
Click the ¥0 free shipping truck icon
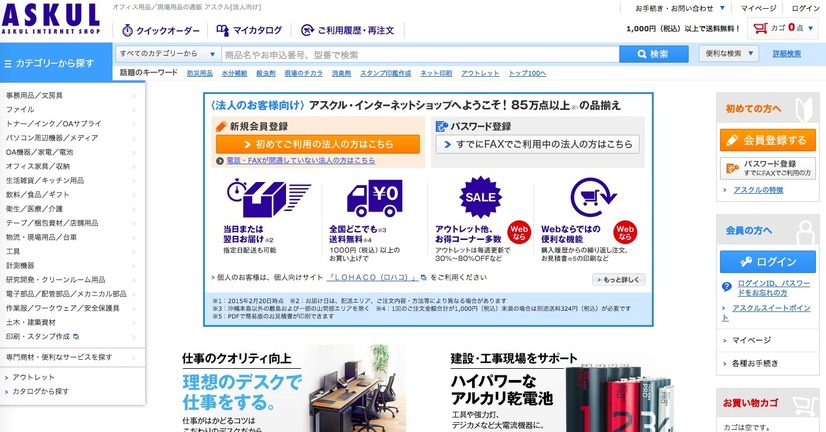(375, 198)
